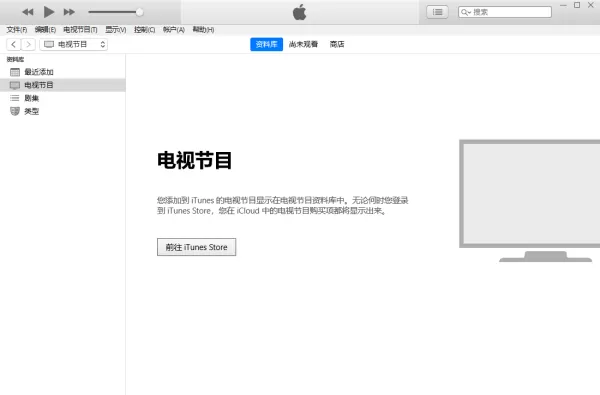Click the 电视节目 heading text

point(194,160)
